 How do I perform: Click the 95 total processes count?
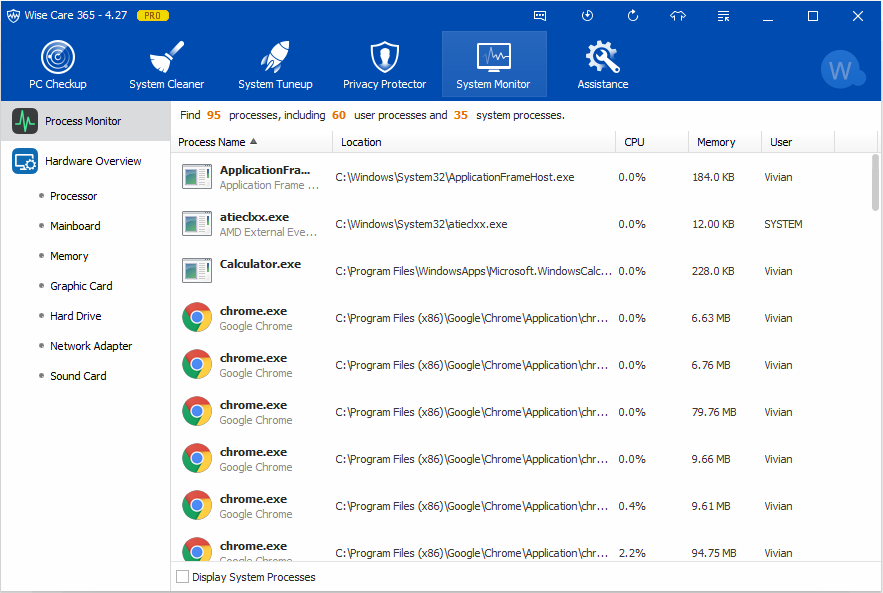click(213, 115)
